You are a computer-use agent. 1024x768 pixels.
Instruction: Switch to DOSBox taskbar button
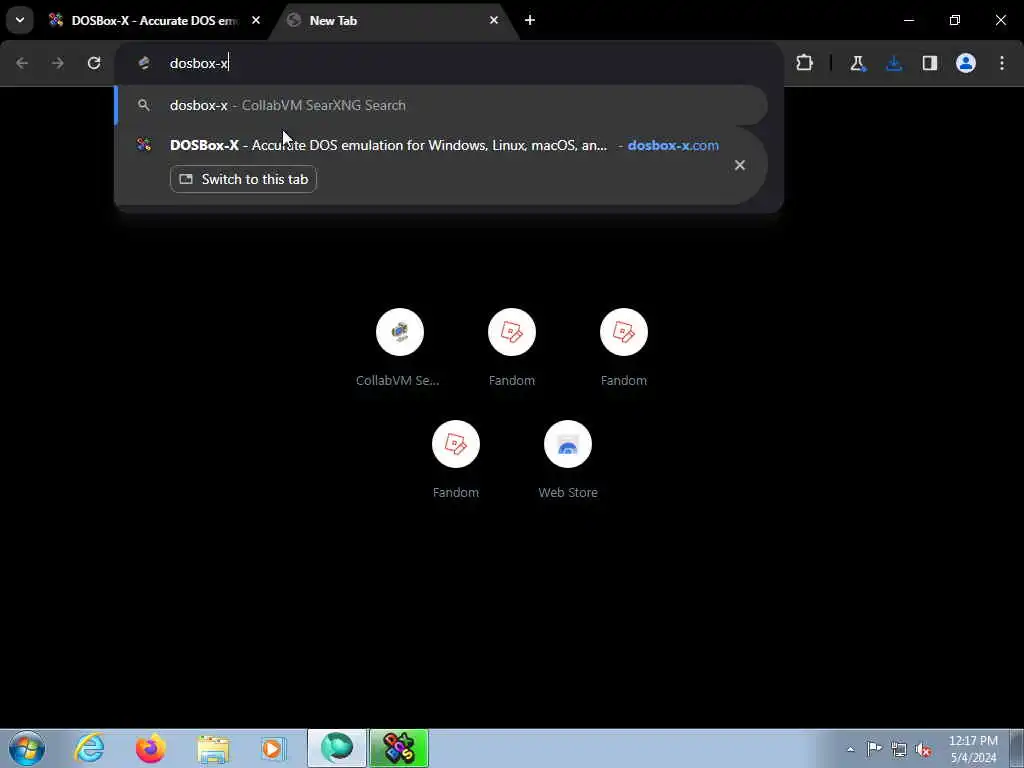pos(398,748)
